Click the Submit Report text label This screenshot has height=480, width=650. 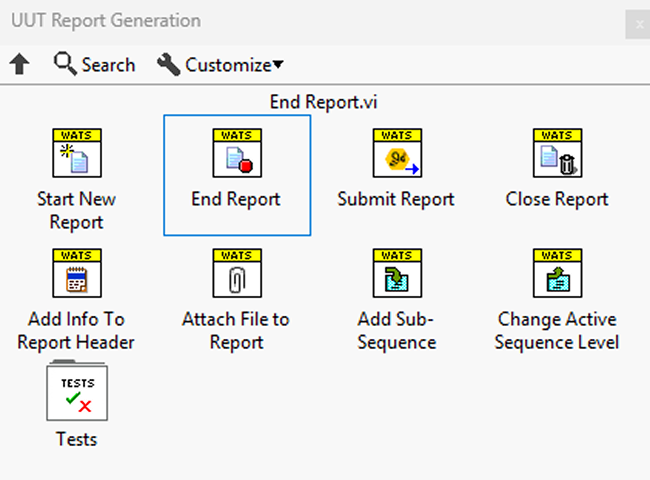[396, 199]
